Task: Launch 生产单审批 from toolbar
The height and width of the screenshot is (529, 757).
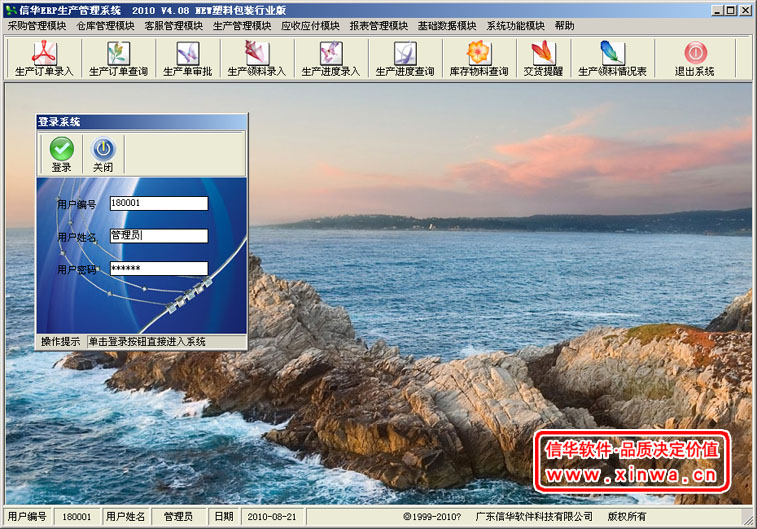Action: pyautogui.click(x=188, y=59)
